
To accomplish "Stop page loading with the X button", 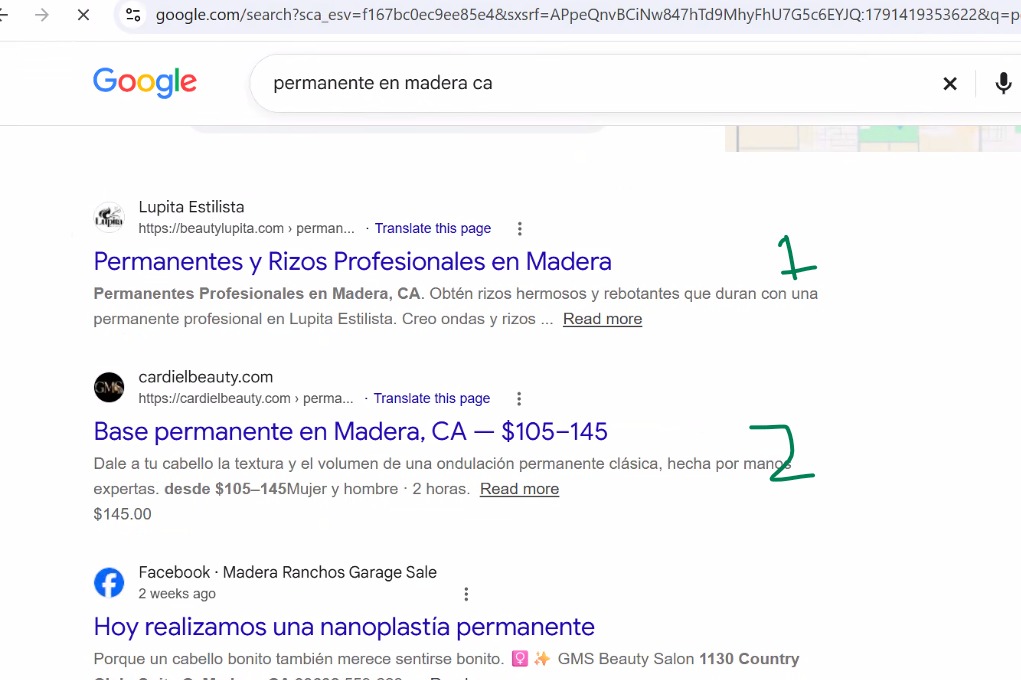I will tap(83, 14).
